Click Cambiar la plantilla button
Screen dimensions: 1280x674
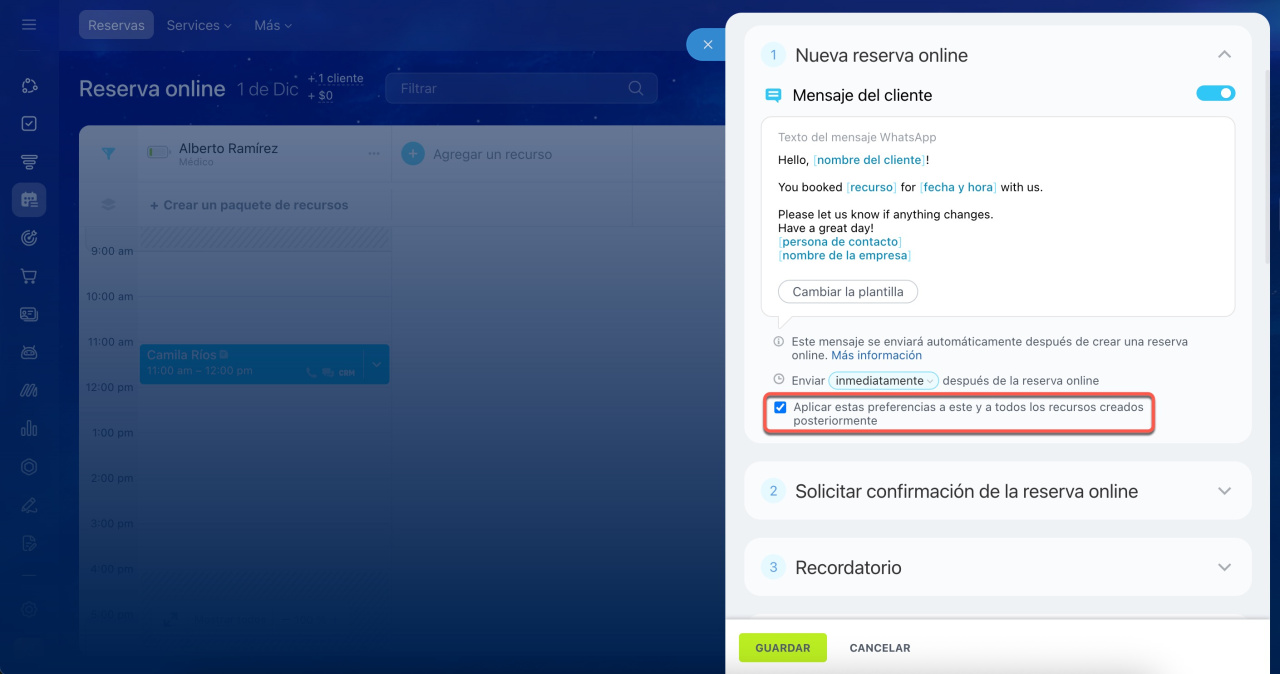[848, 292]
